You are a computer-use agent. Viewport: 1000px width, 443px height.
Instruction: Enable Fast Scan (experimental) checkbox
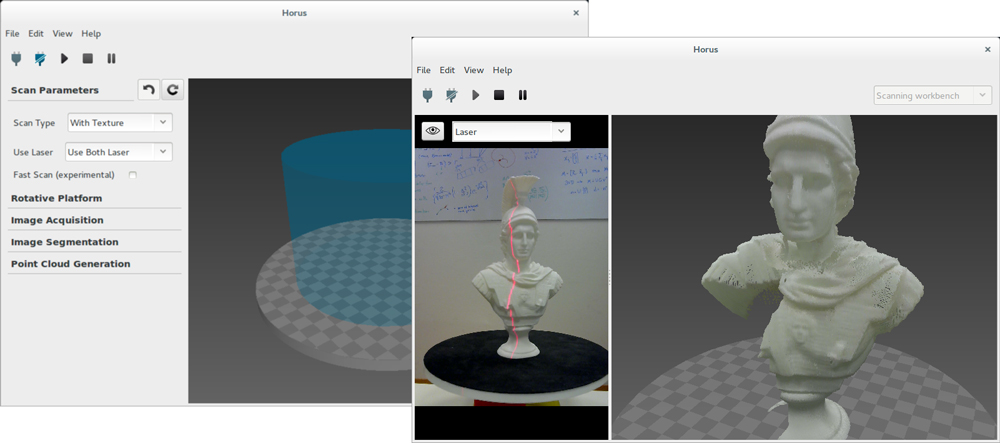coord(133,175)
